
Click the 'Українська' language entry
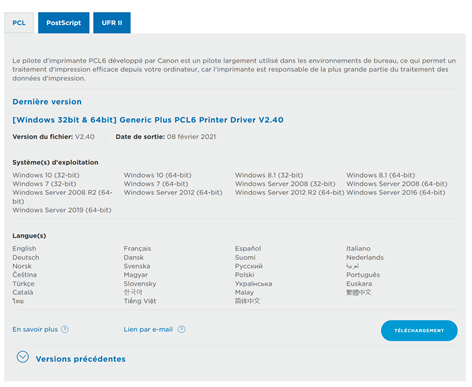coord(253,284)
